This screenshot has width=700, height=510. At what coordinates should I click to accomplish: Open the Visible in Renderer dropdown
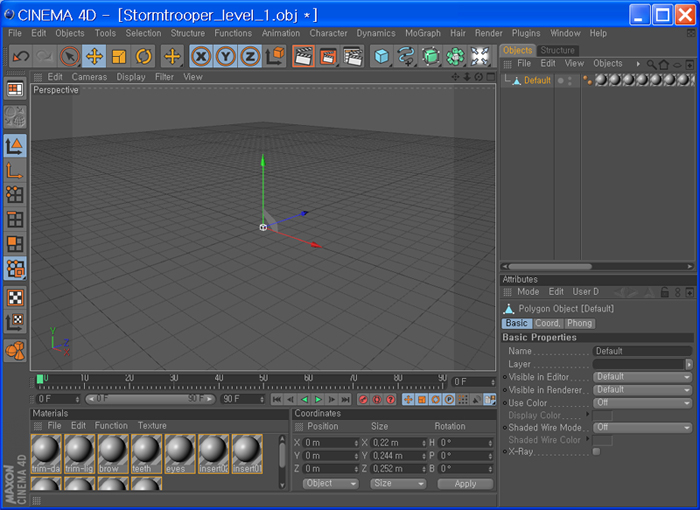pos(642,390)
